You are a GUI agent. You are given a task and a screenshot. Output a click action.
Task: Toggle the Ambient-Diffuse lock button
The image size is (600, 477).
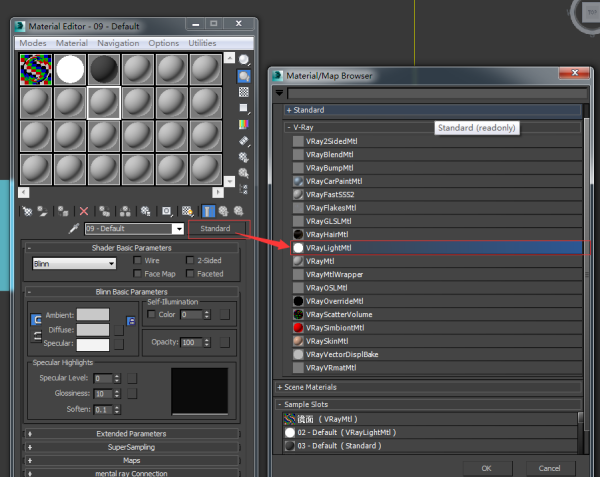pyautogui.click(x=36, y=319)
